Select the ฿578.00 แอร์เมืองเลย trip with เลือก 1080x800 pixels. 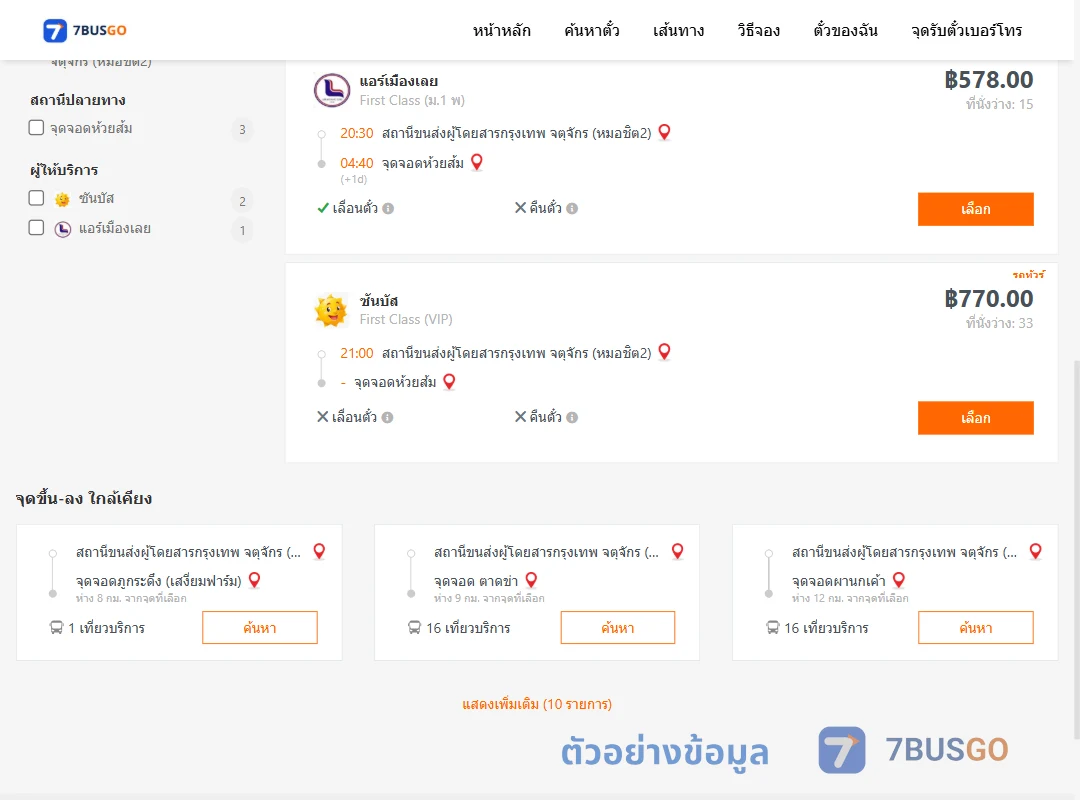coord(975,209)
